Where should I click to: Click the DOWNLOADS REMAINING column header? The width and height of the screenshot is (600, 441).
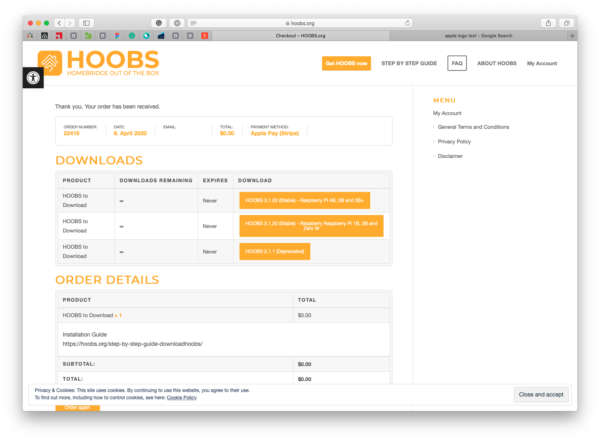click(x=156, y=180)
